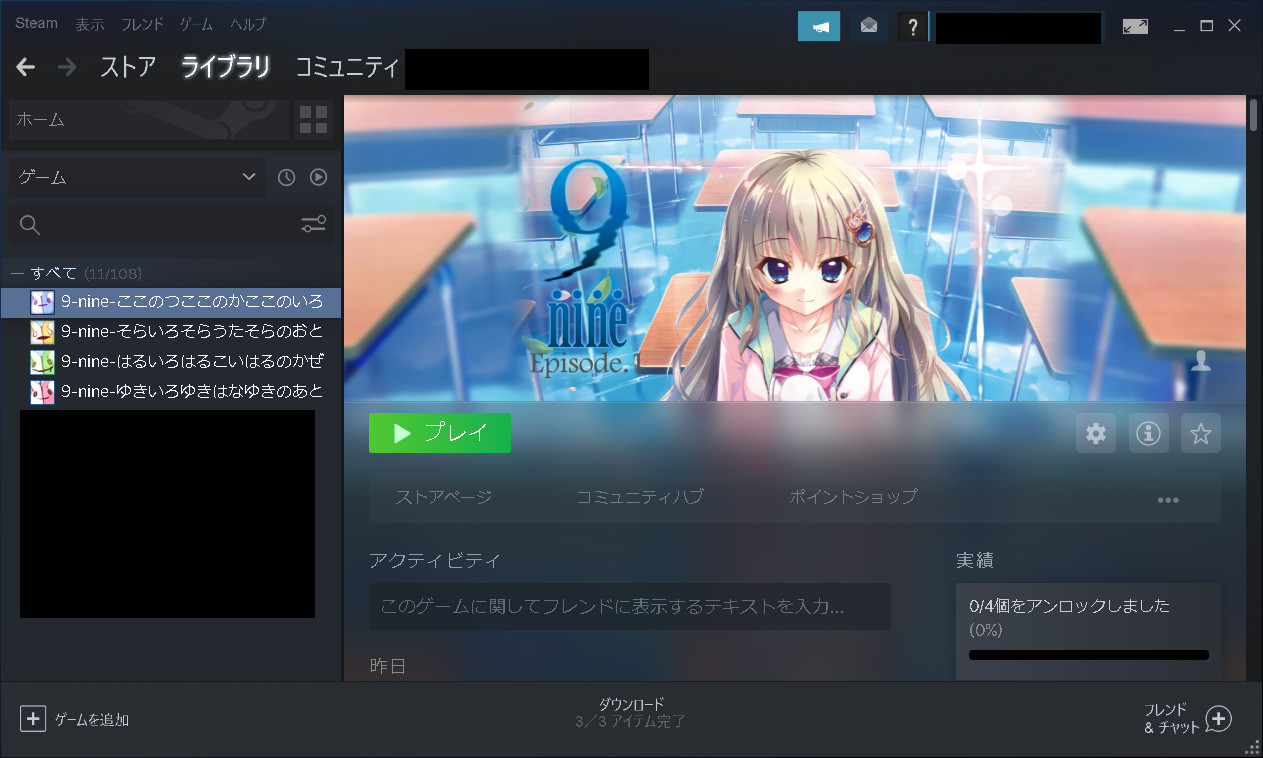Open the announcements megaphone icon
Image resolution: width=1263 pixels, height=758 pixels.
(819, 26)
